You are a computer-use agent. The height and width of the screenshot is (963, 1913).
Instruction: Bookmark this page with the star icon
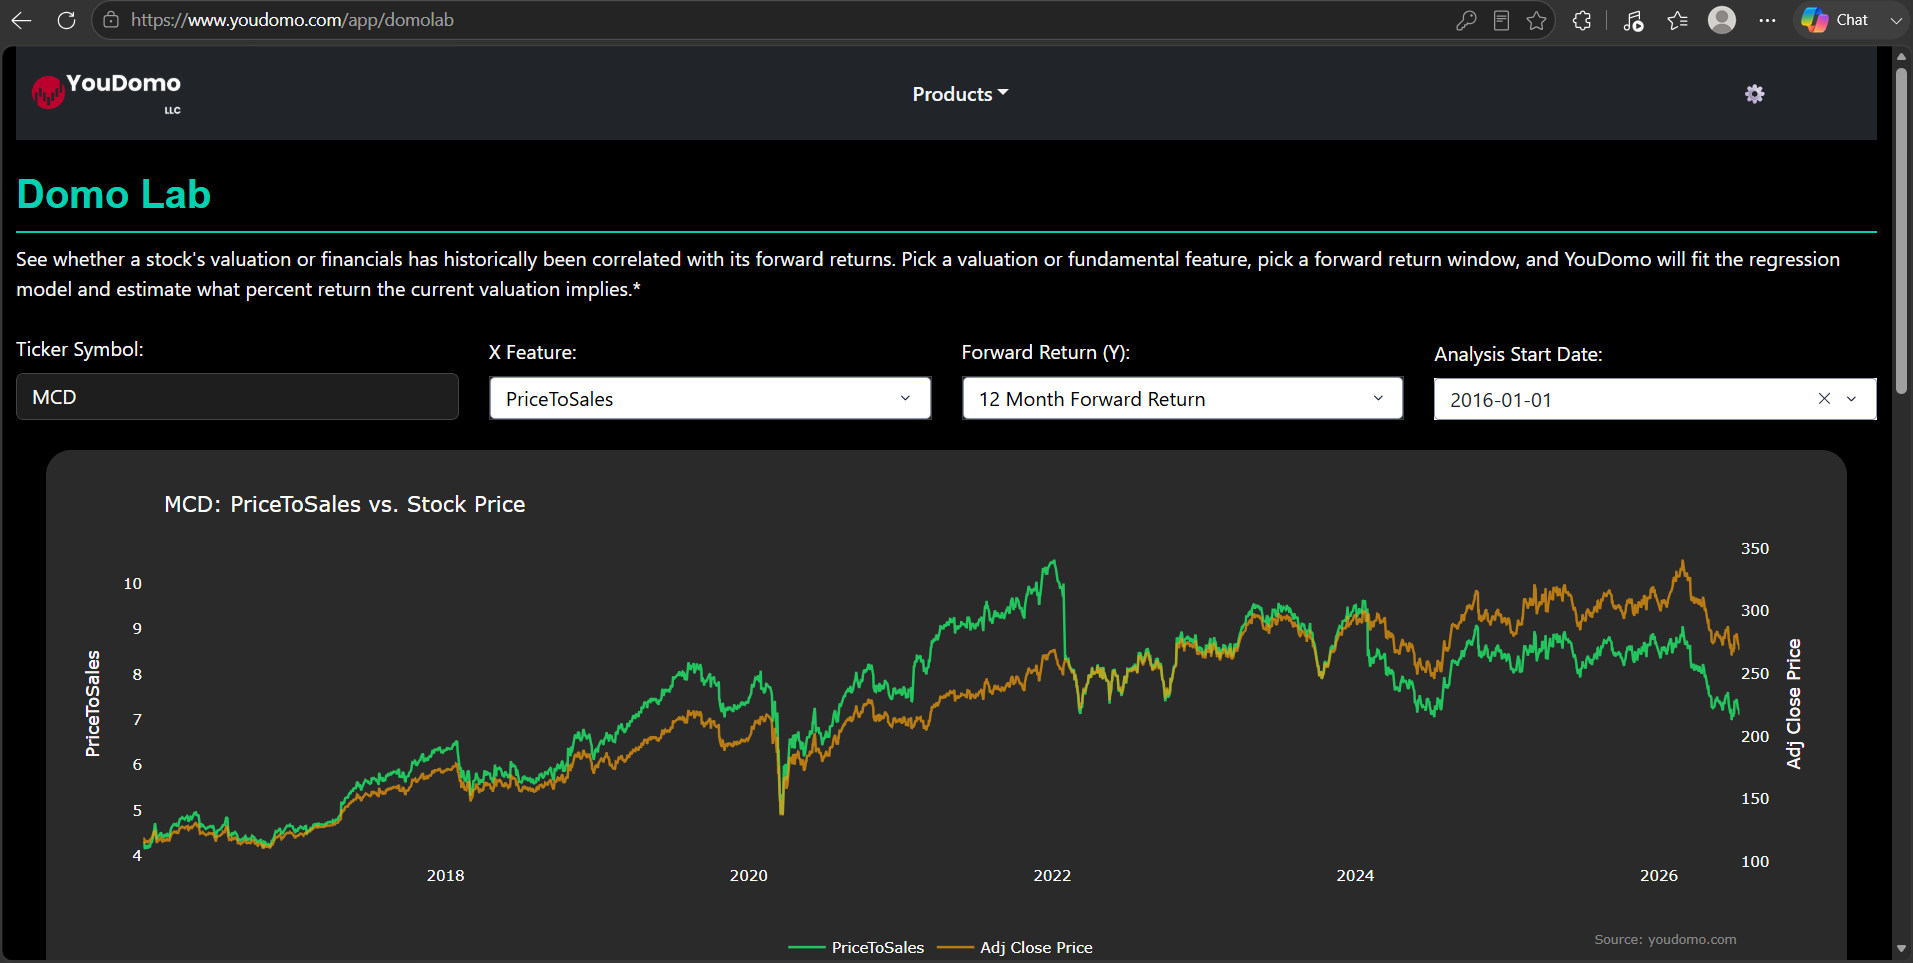tap(1537, 20)
